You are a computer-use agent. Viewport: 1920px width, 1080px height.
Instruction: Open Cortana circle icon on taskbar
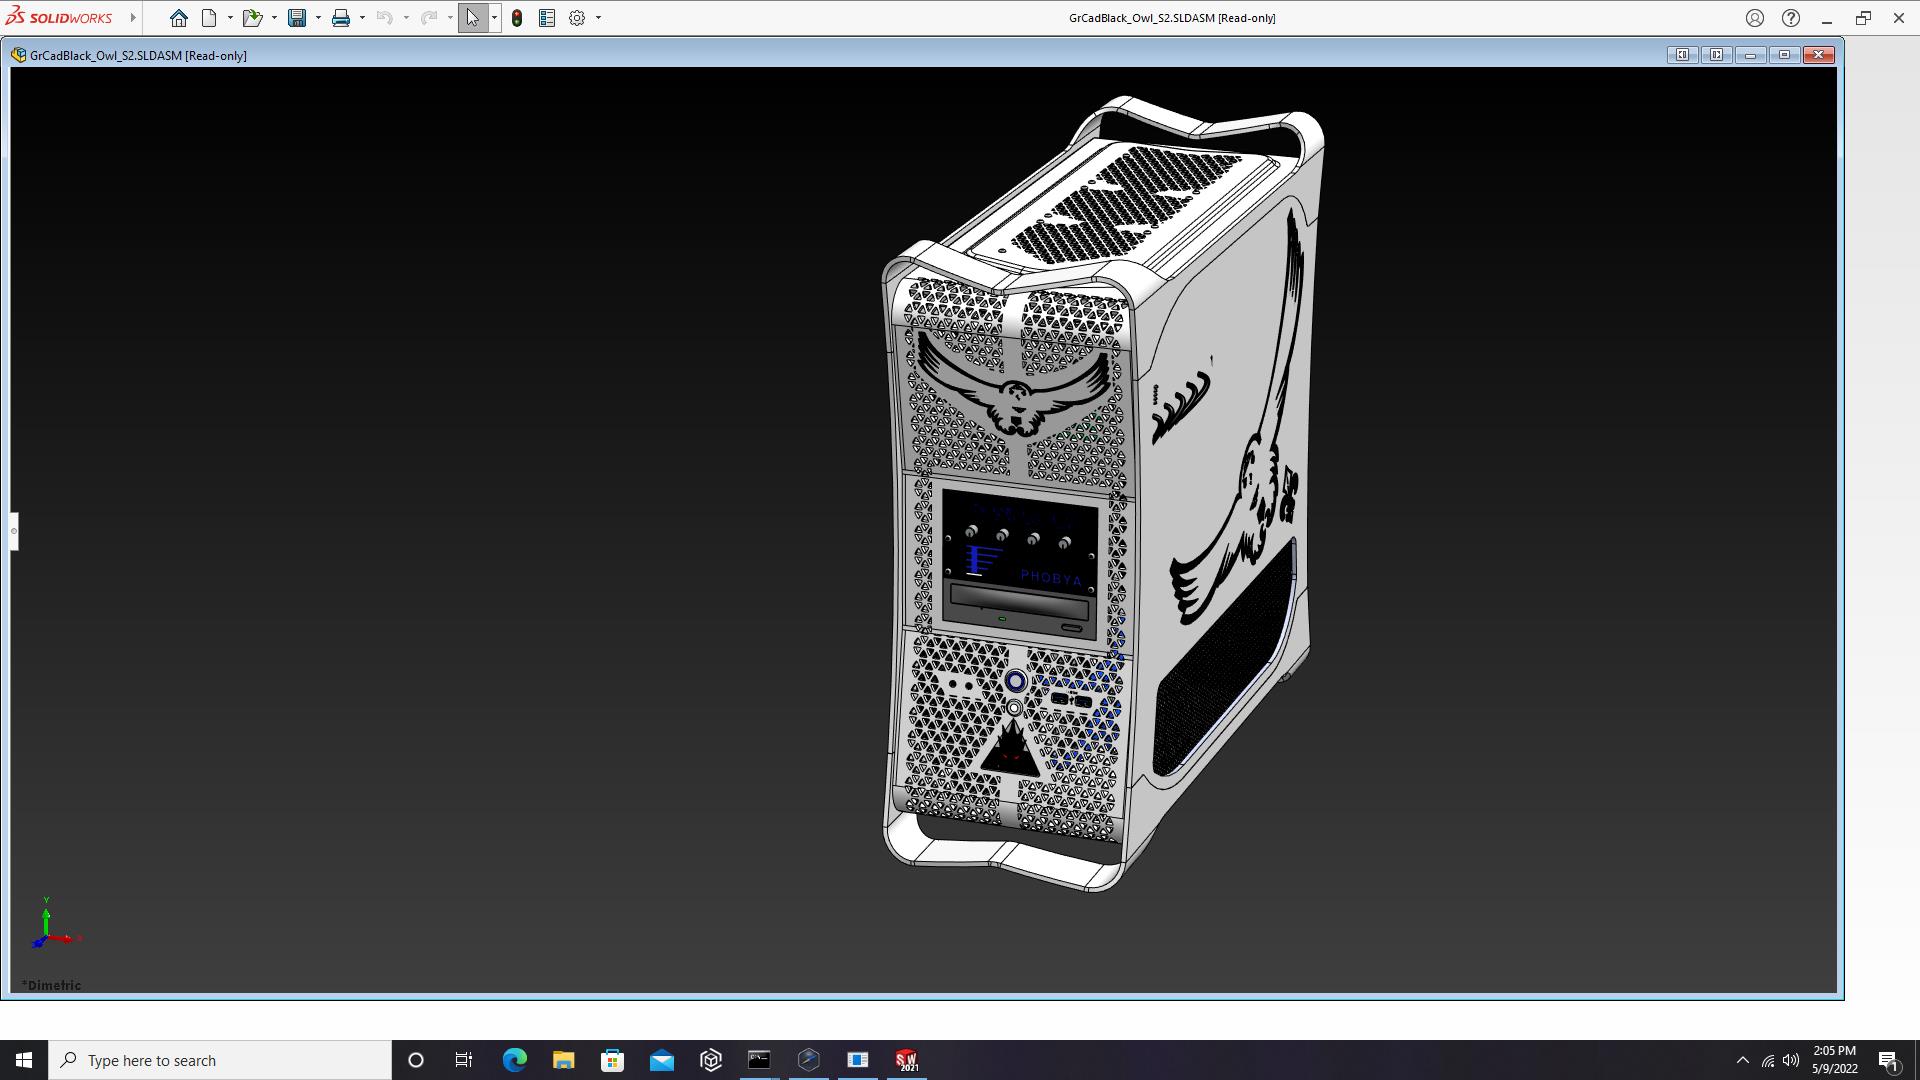(x=416, y=1060)
